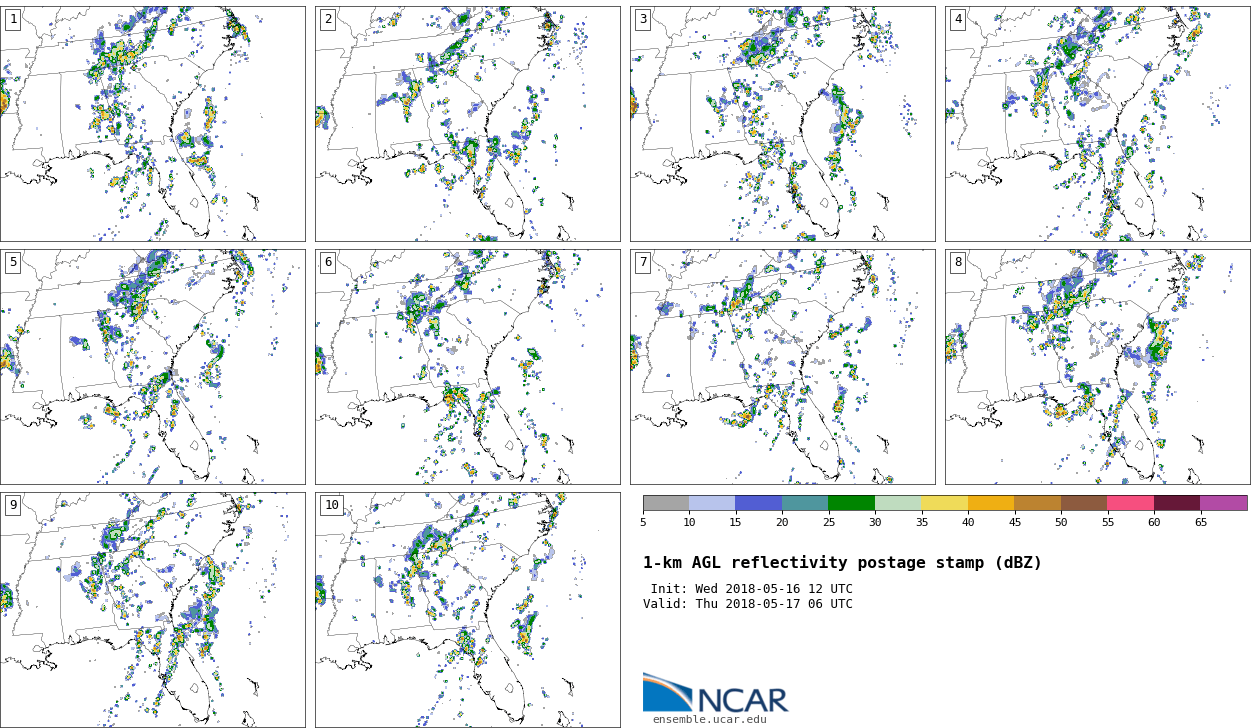Viewport: 1260px width, 728px height.
Task: Select ensemble member 1 map panel
Action: point(153,124)
